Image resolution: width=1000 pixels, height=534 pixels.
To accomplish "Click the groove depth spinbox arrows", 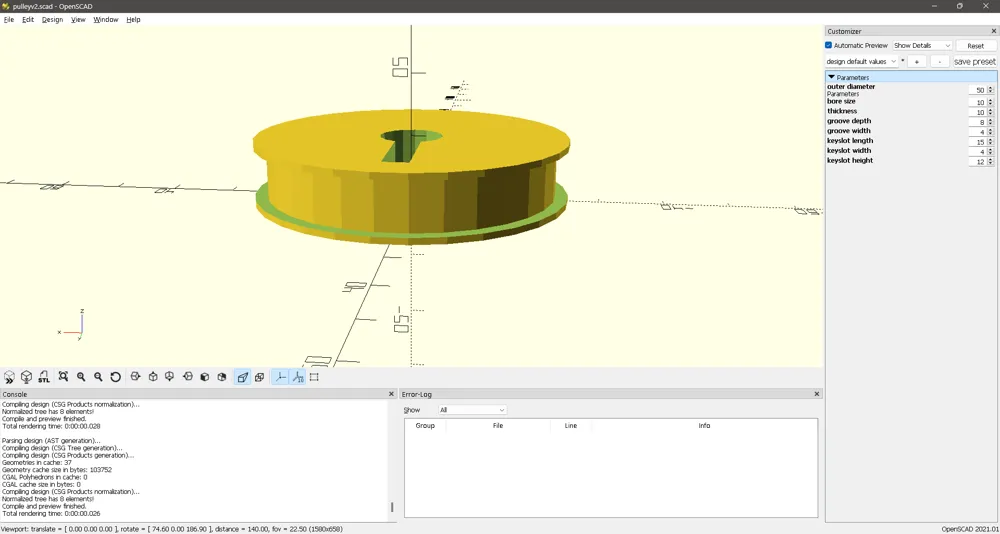I will point(990,122).
